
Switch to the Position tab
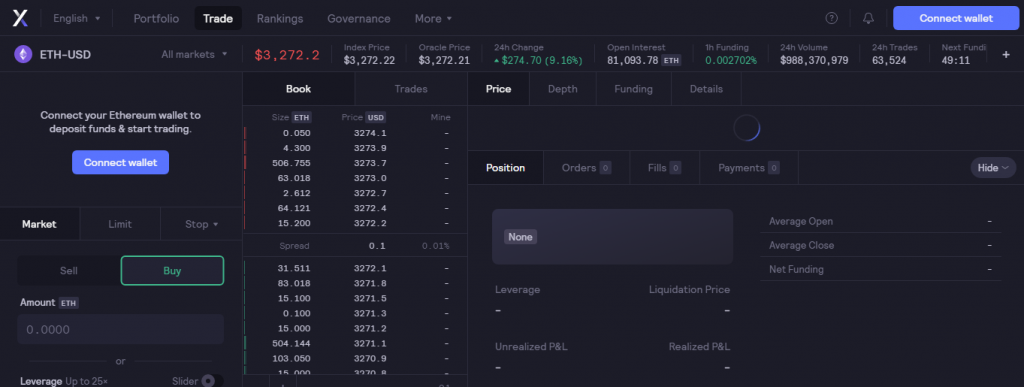point(505,168)
